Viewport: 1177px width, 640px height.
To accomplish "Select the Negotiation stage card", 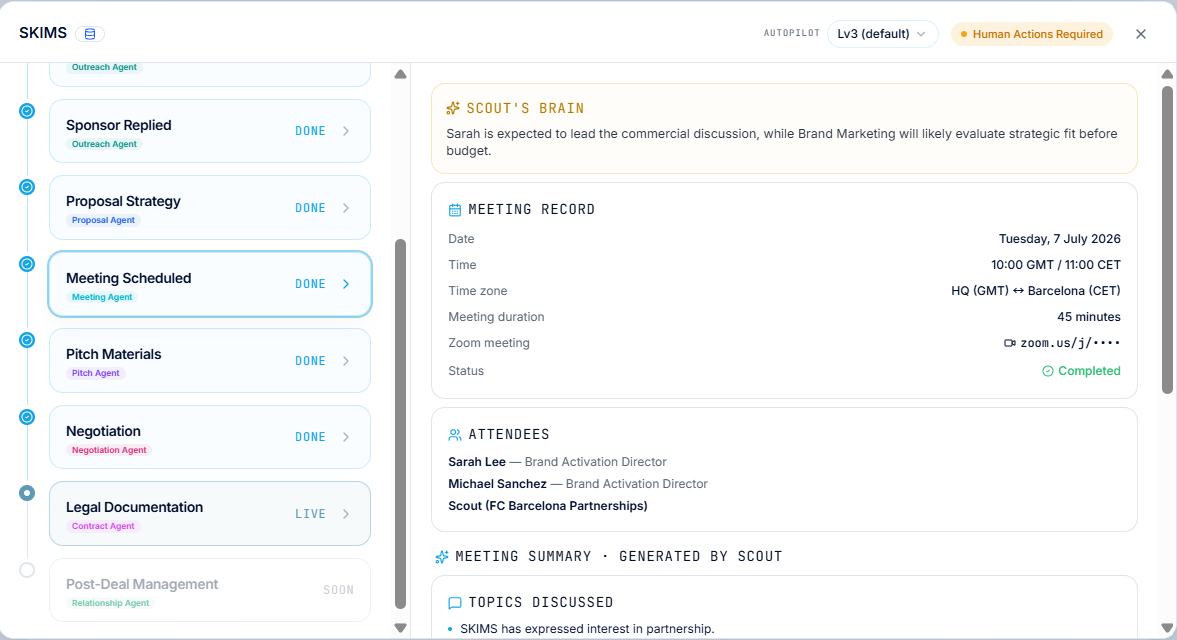I will pos(210,437).
